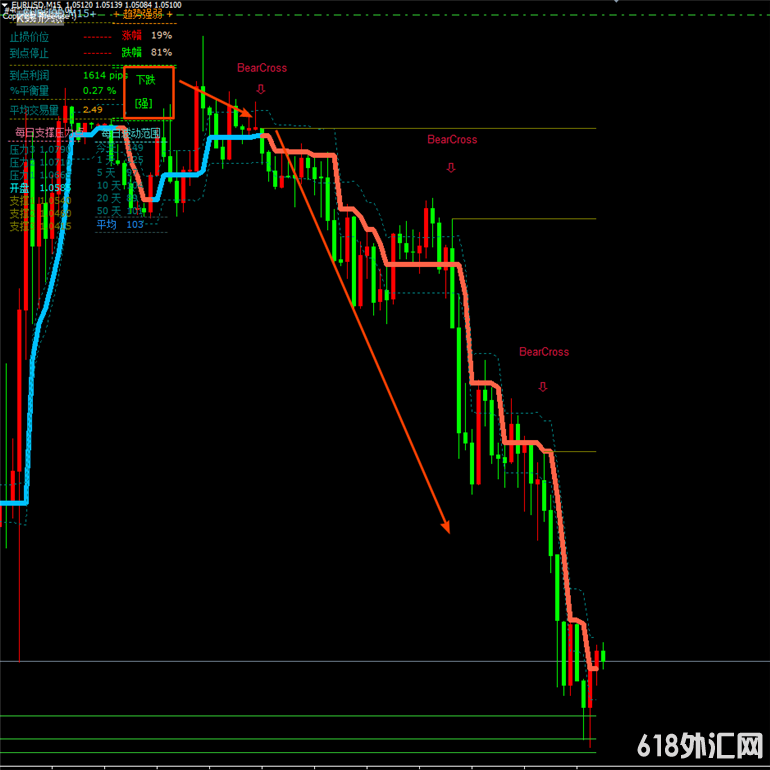The height and width of the screenshot is (770, 770).
Task: Select the 每日支撑压力点 heading
Action: coord(49,132)
